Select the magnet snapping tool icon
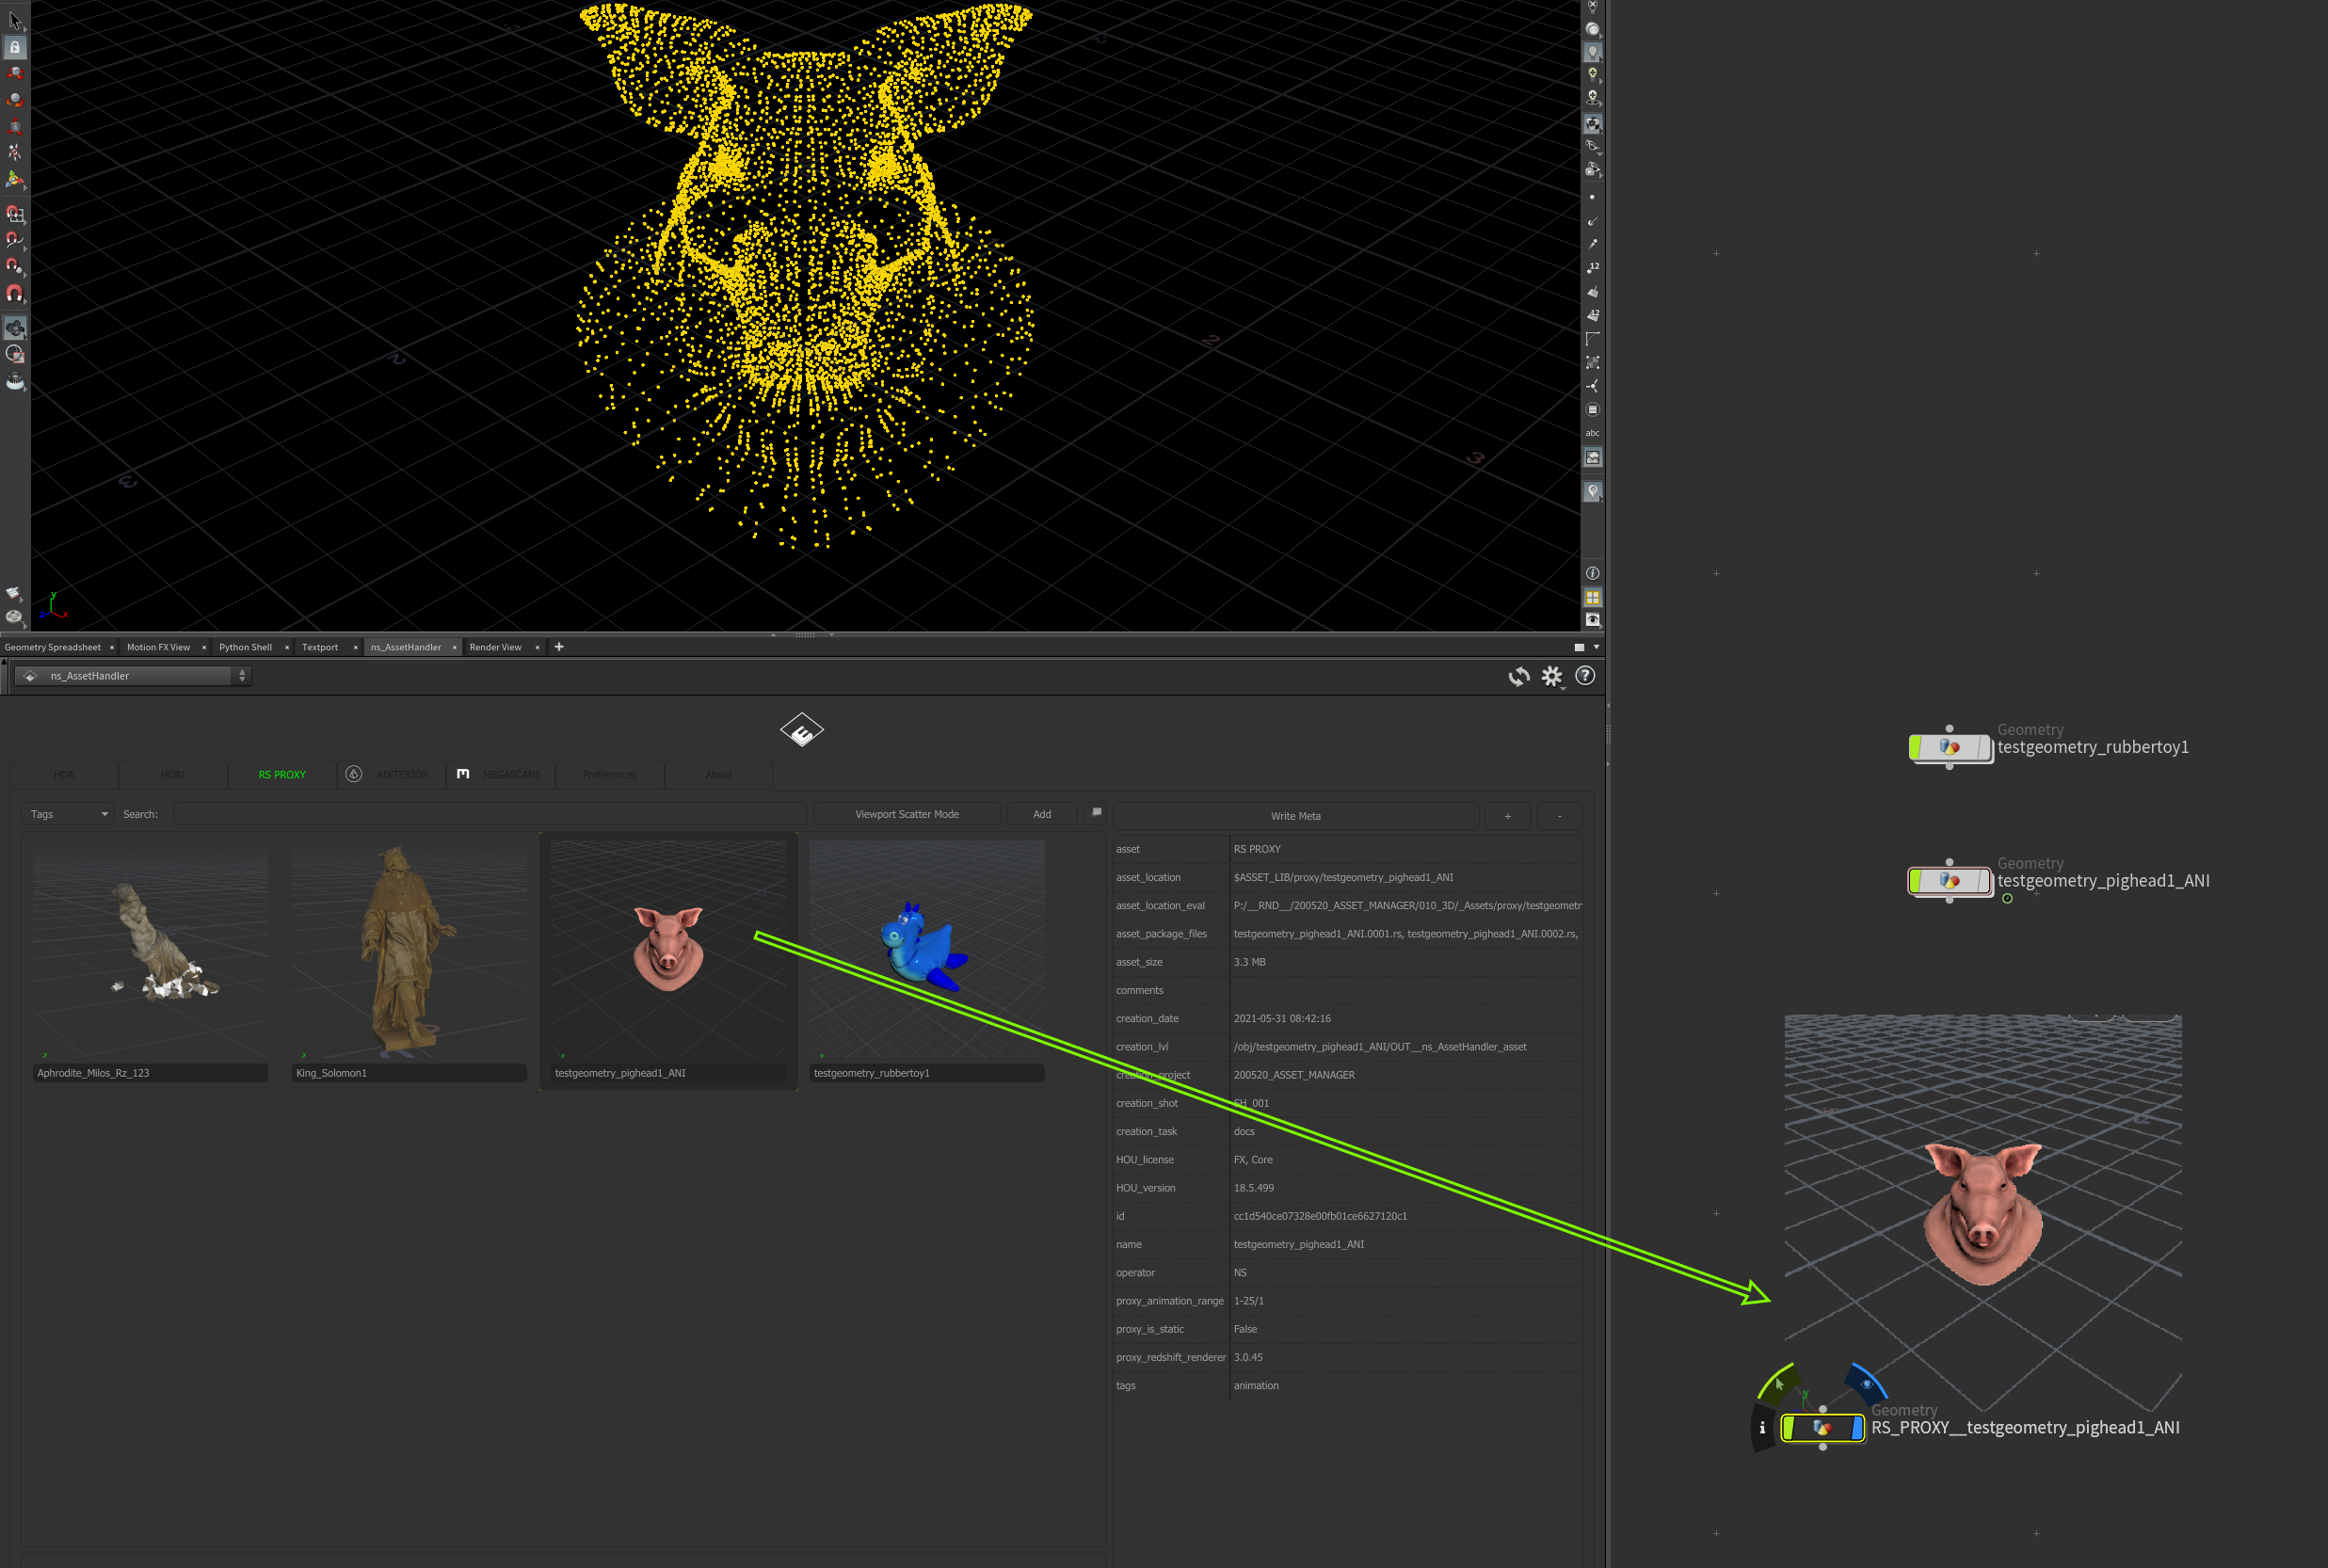2328x1568 pixels. (15, 293)
